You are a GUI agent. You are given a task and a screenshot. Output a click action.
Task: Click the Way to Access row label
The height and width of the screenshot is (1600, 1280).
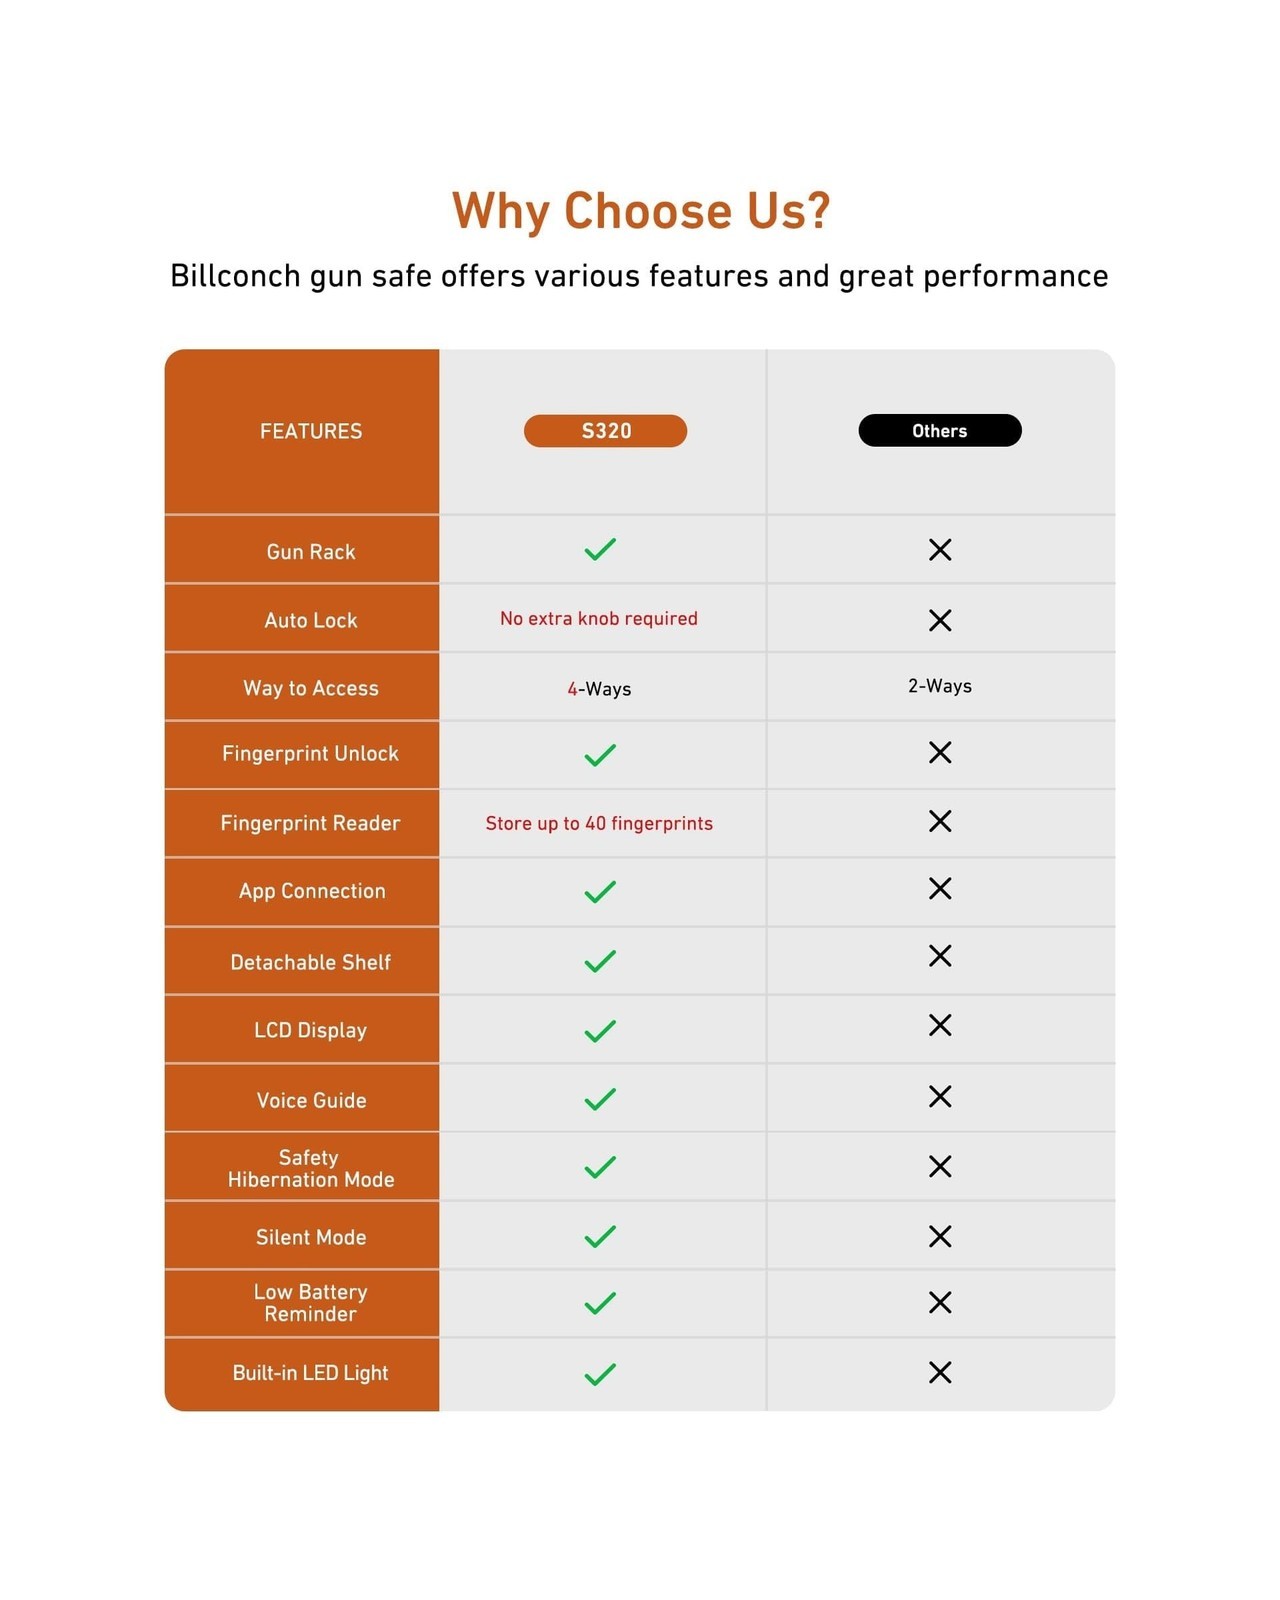point(311,688)
